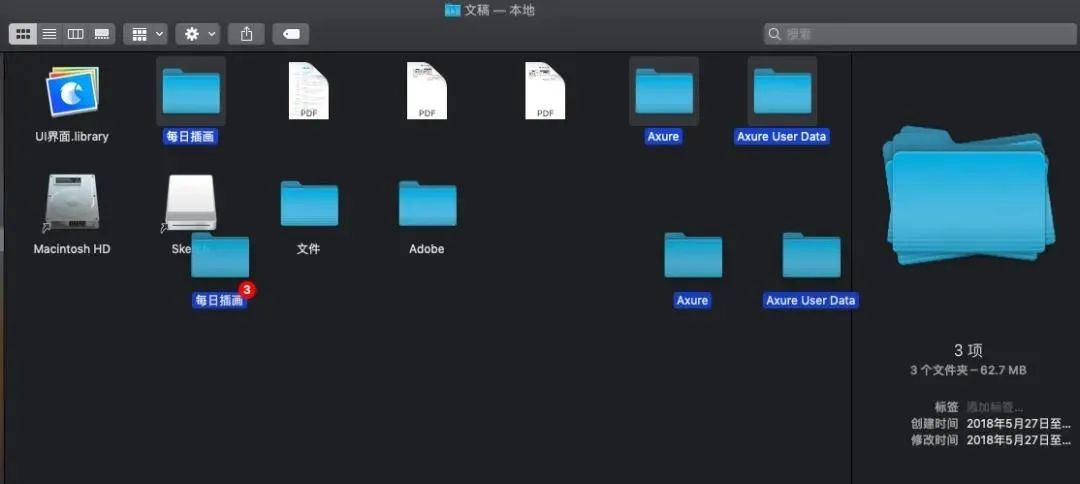Viewport: 1080px width, 484px height.
Task: Click the Share toolbar button
Action: point(246,34)
